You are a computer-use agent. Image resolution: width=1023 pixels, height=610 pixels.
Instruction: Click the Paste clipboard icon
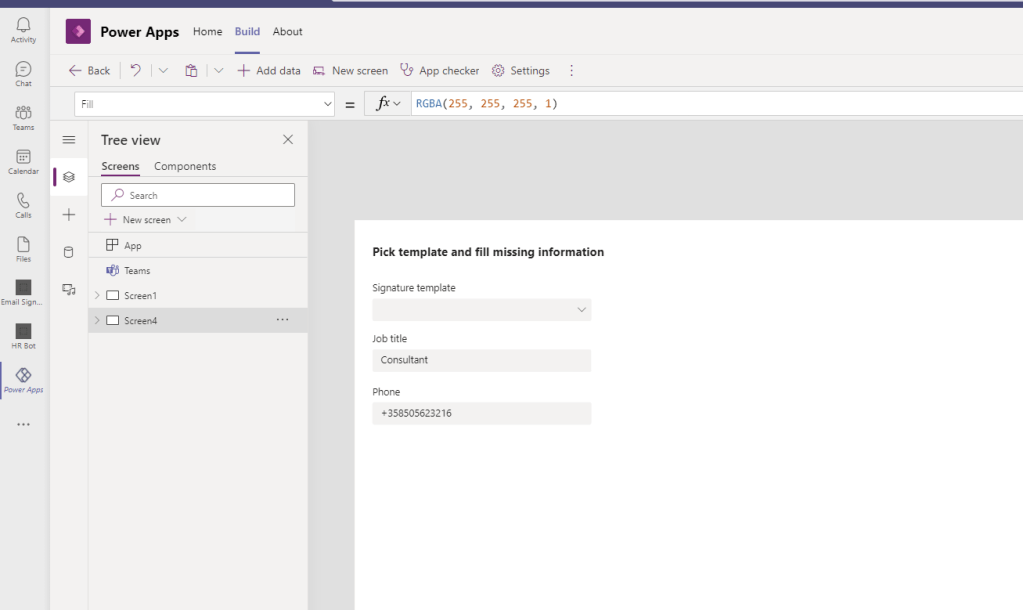pyautogui.click(x=191, y=70)
